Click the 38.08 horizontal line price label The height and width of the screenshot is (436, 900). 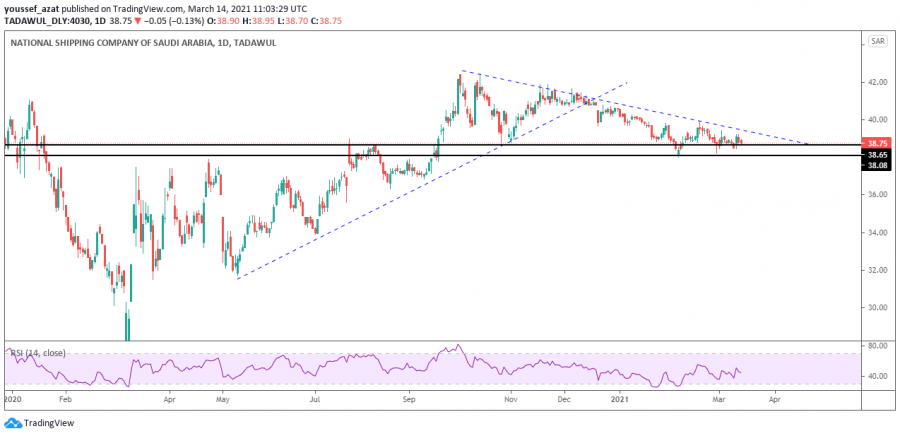tap(877, 165)
